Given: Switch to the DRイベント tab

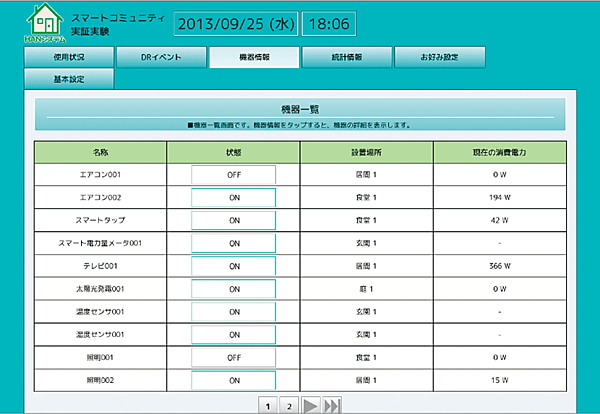Looking at the screenshot, I should click(x=161, y=57).
